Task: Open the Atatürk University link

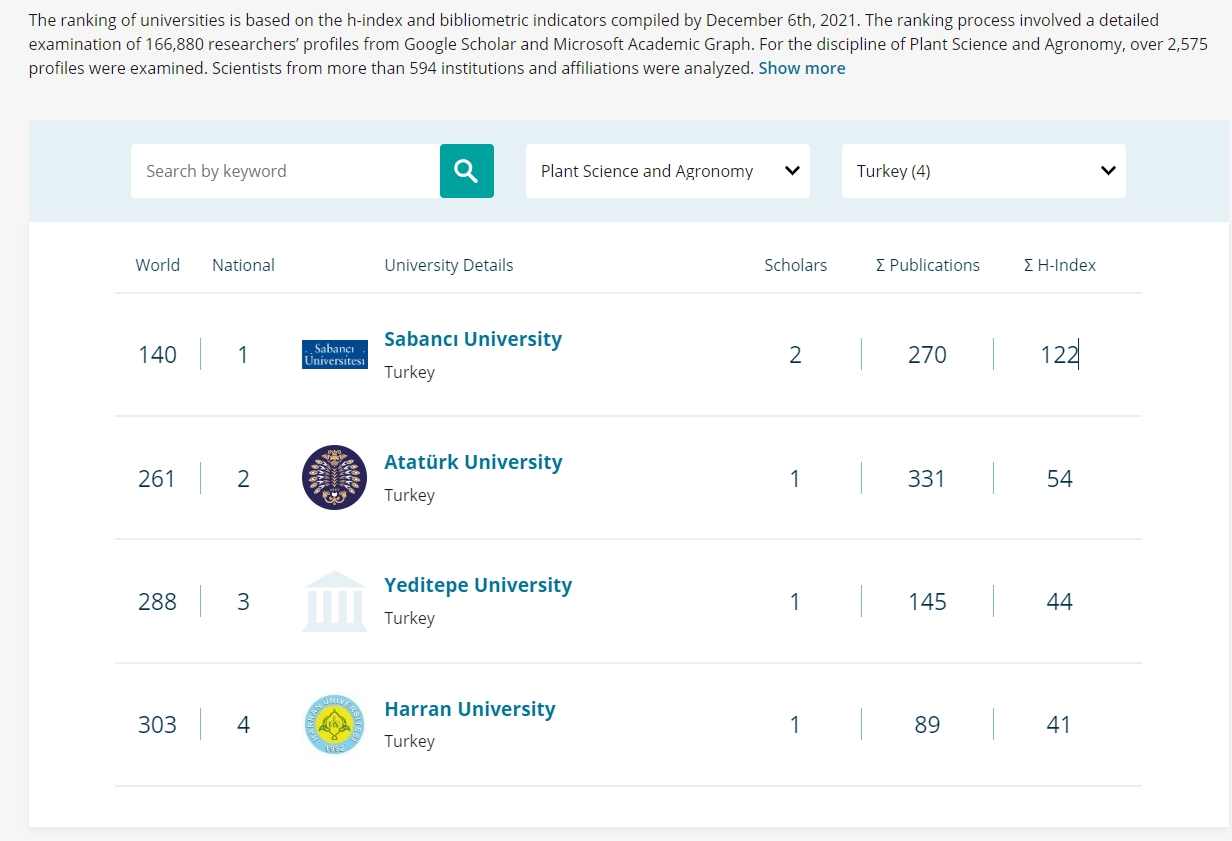Action: point(473,462)
